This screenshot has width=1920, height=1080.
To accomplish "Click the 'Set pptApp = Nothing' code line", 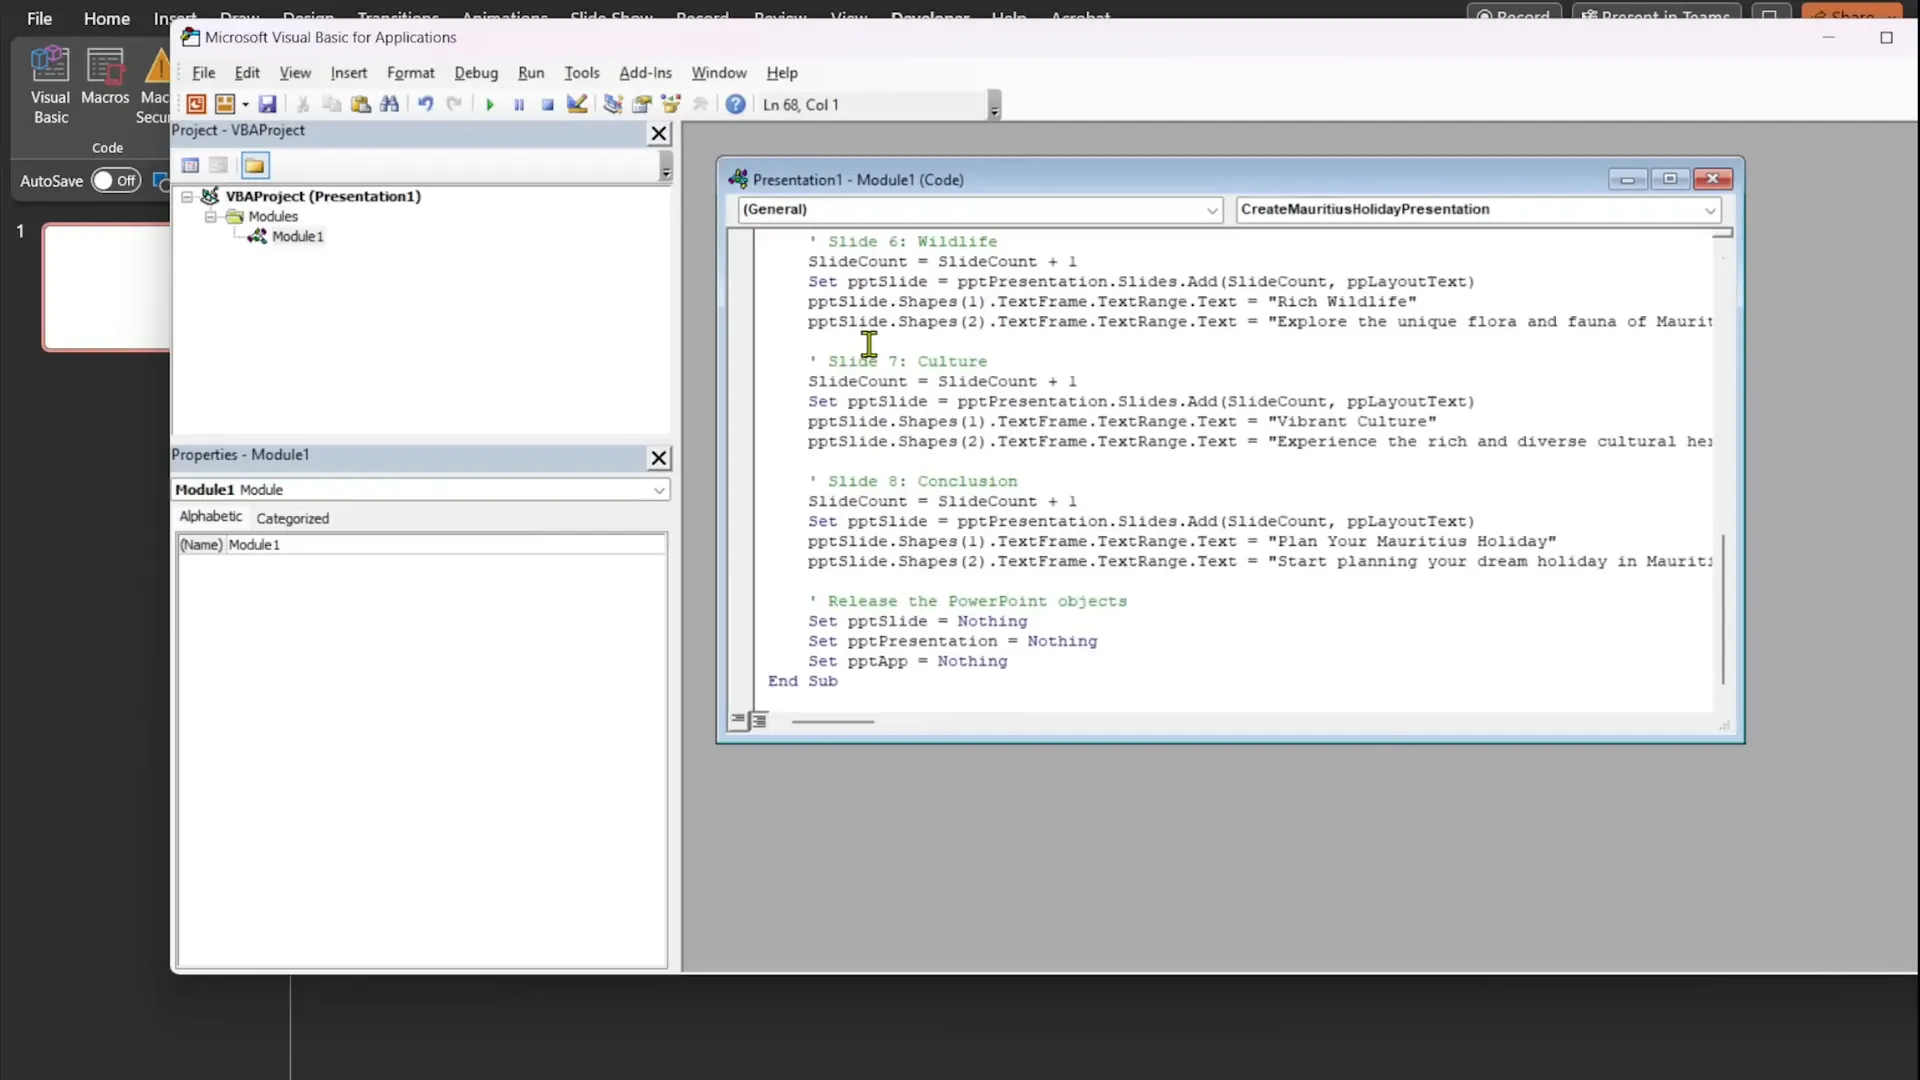I will [908, 661].
